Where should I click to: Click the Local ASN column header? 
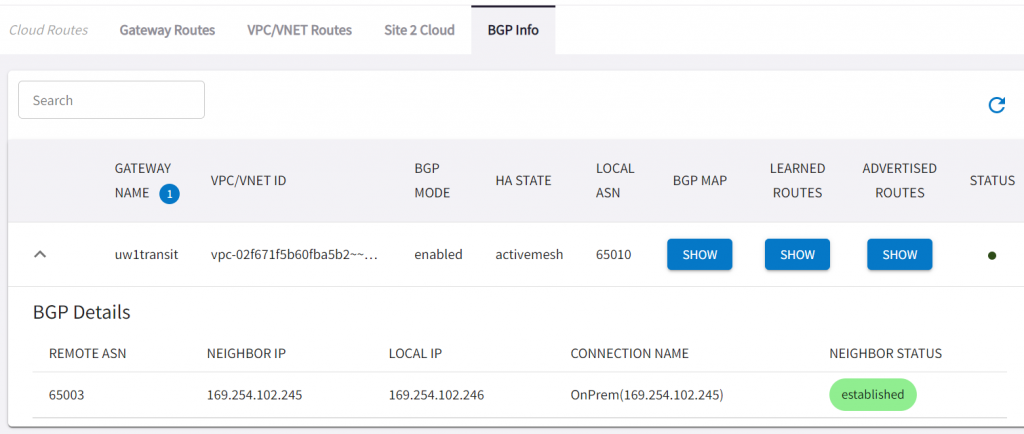(615, 181)
